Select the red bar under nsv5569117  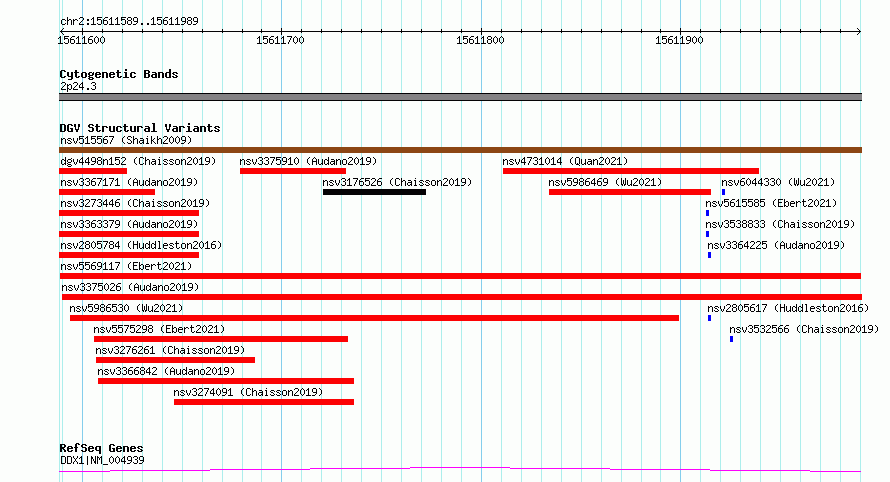point(460,276)
